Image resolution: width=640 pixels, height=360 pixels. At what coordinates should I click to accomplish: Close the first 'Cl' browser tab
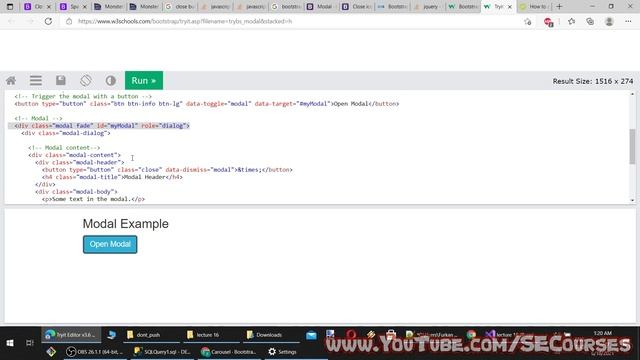click(x=49, y=7)
